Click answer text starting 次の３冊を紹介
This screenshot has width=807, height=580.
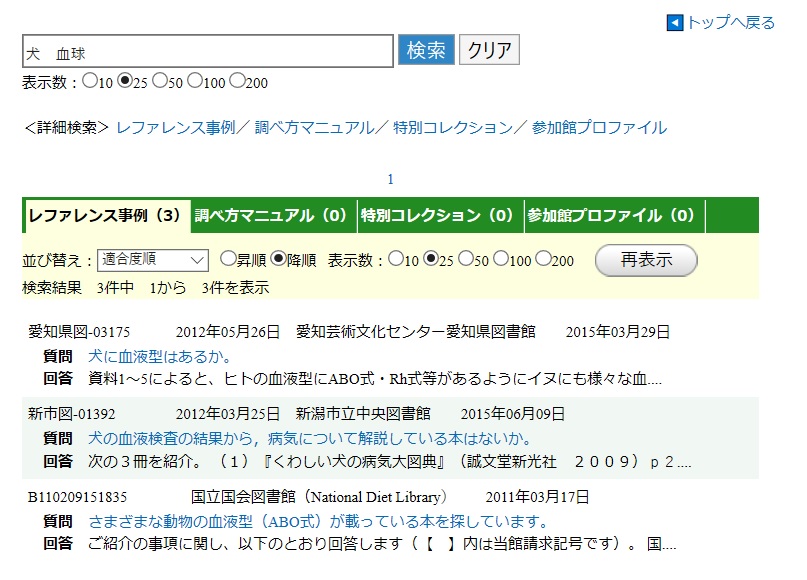[x=390, y=462]
